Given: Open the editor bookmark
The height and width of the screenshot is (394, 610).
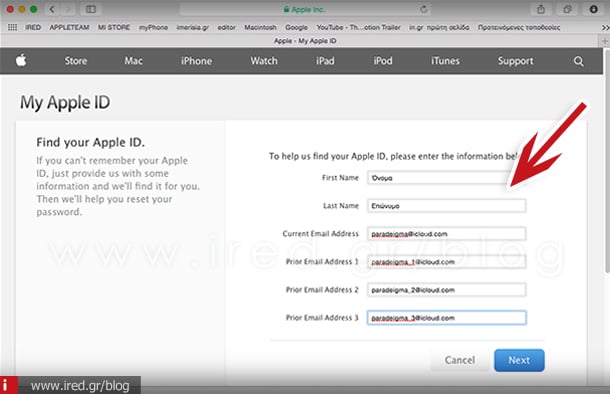Looking at the screenshot, I should click(x=226, y=27).
